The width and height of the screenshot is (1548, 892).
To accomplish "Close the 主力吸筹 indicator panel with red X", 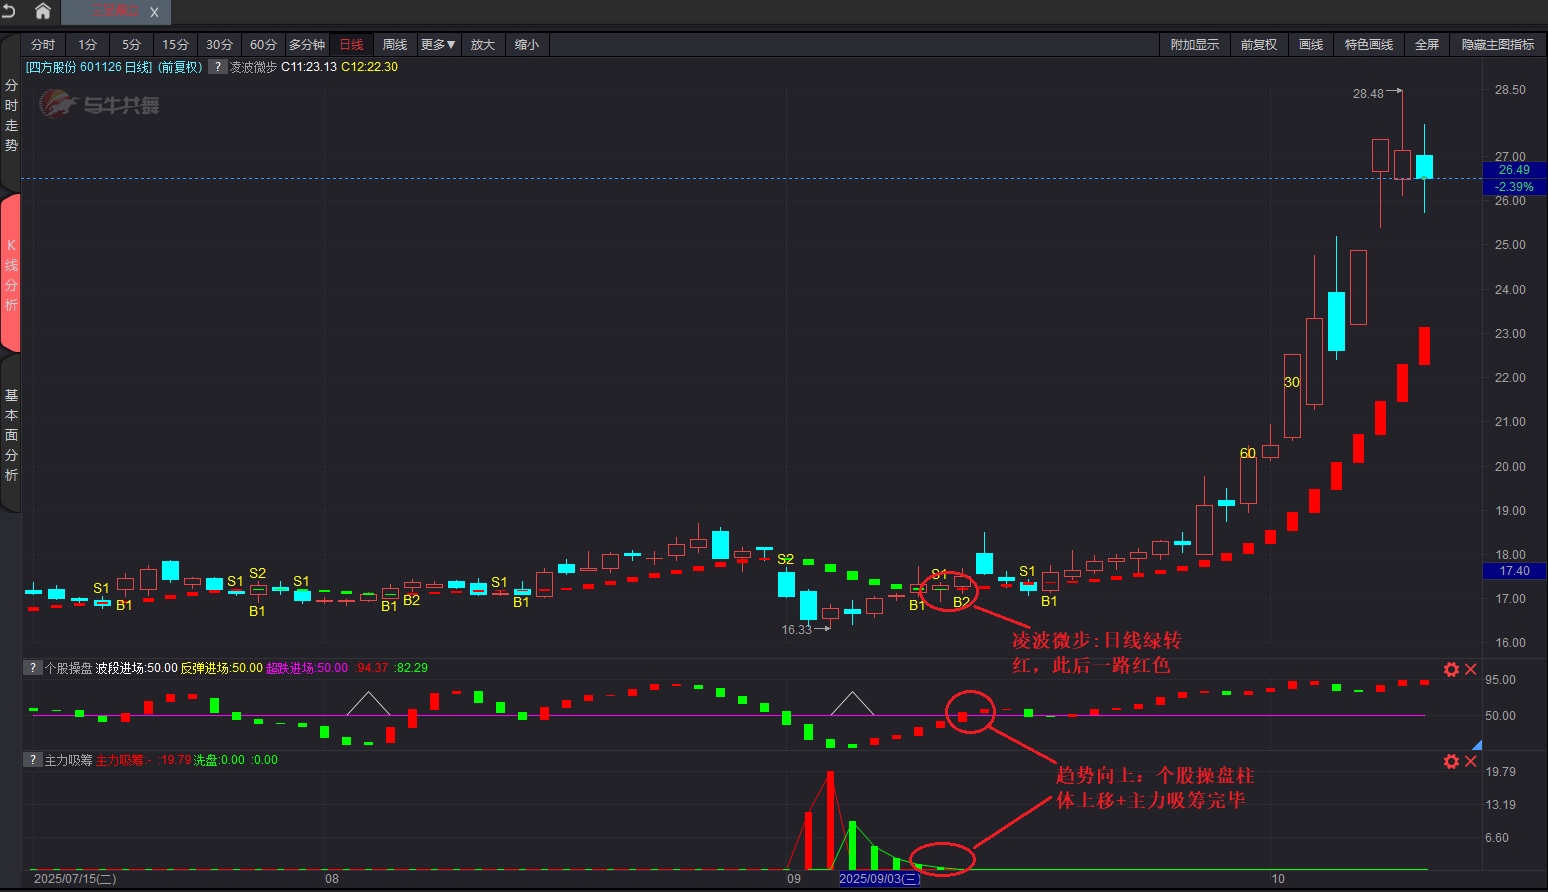I will 1471,761.
